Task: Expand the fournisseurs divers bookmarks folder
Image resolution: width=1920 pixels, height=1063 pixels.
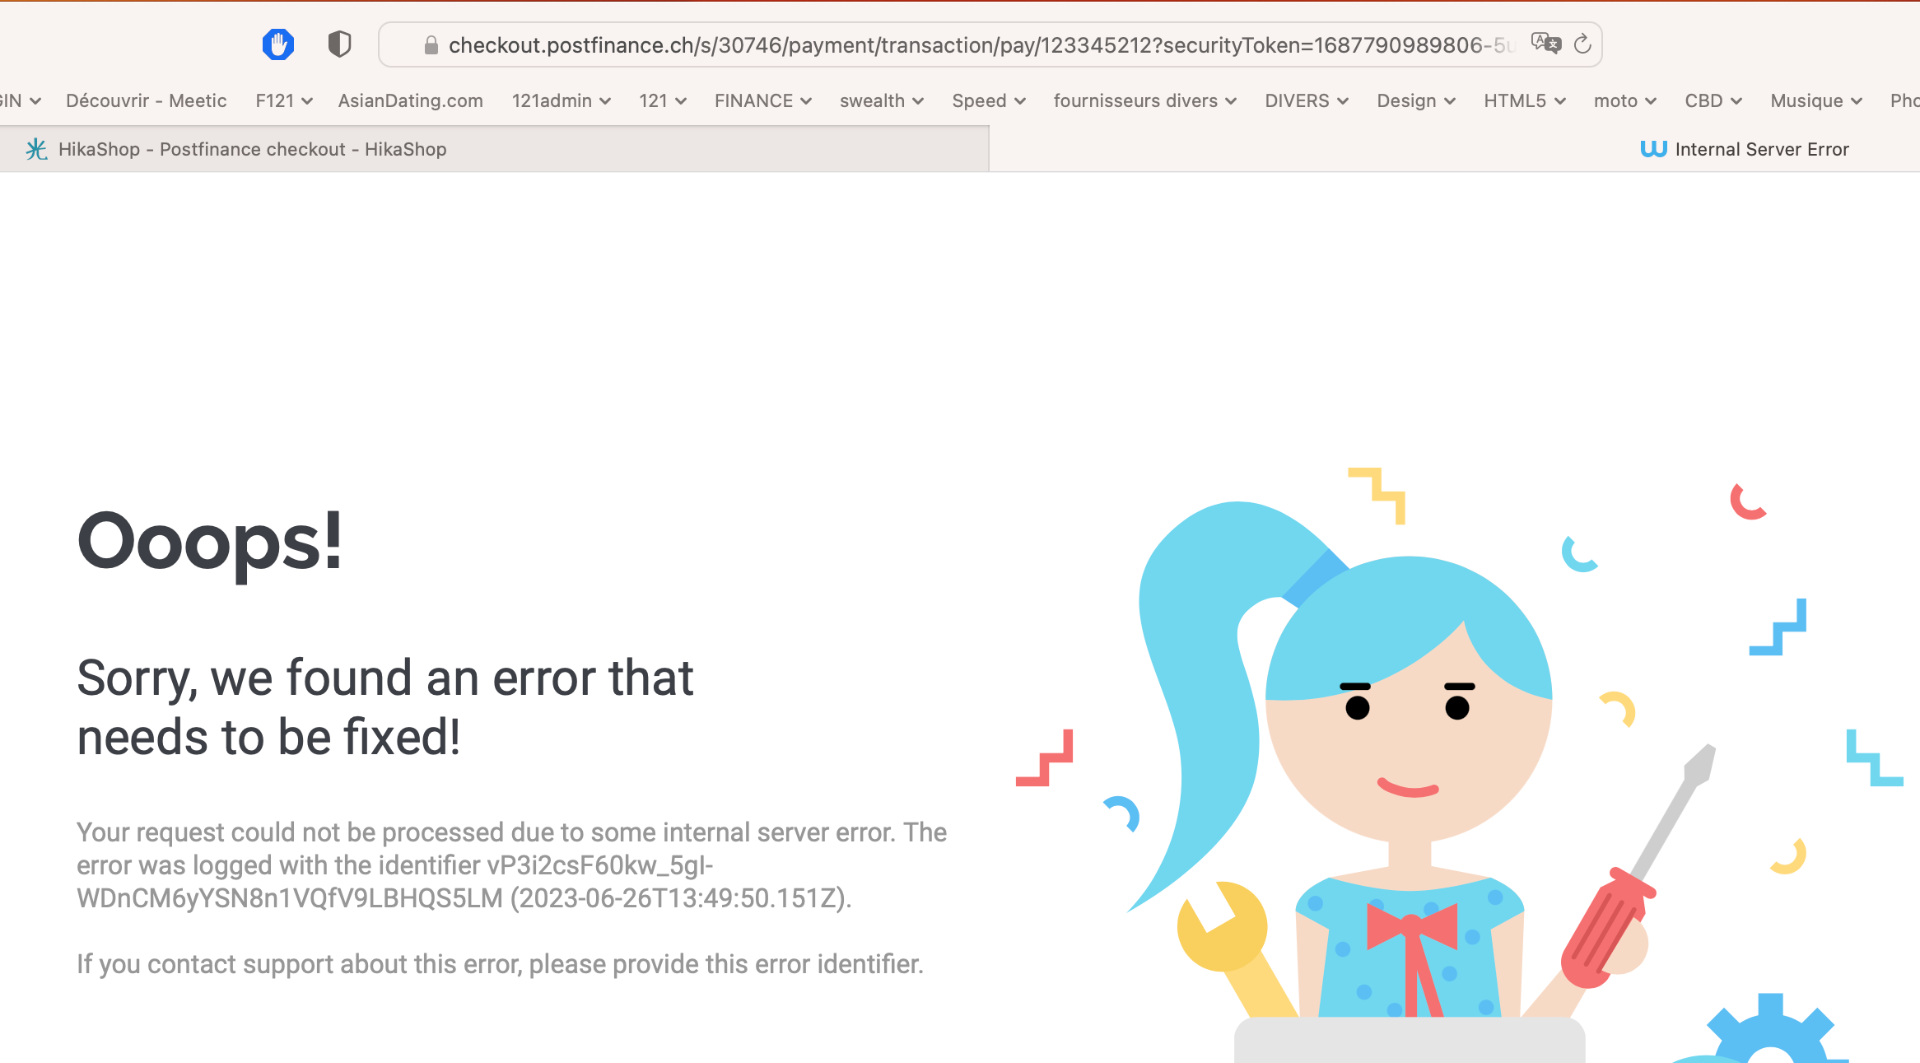Action: (x=1145, y=101)
